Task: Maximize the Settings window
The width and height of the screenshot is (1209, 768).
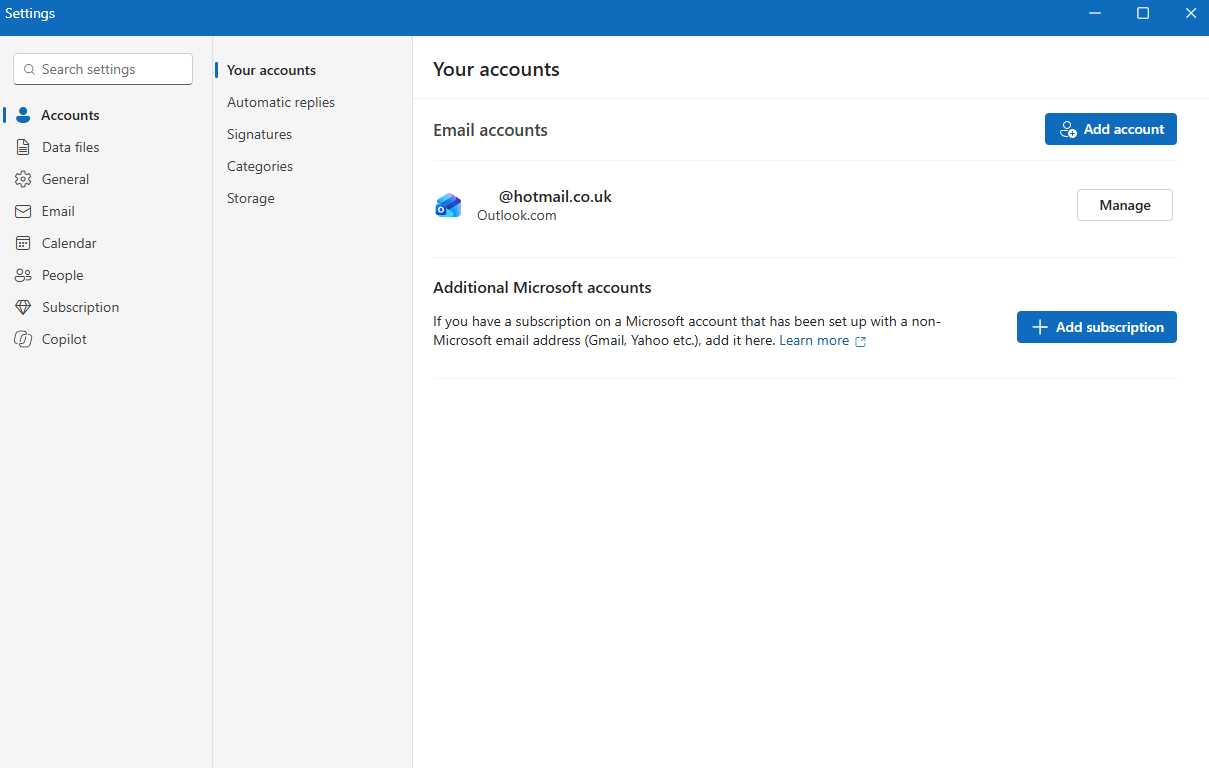Action: coord(1143,13)
